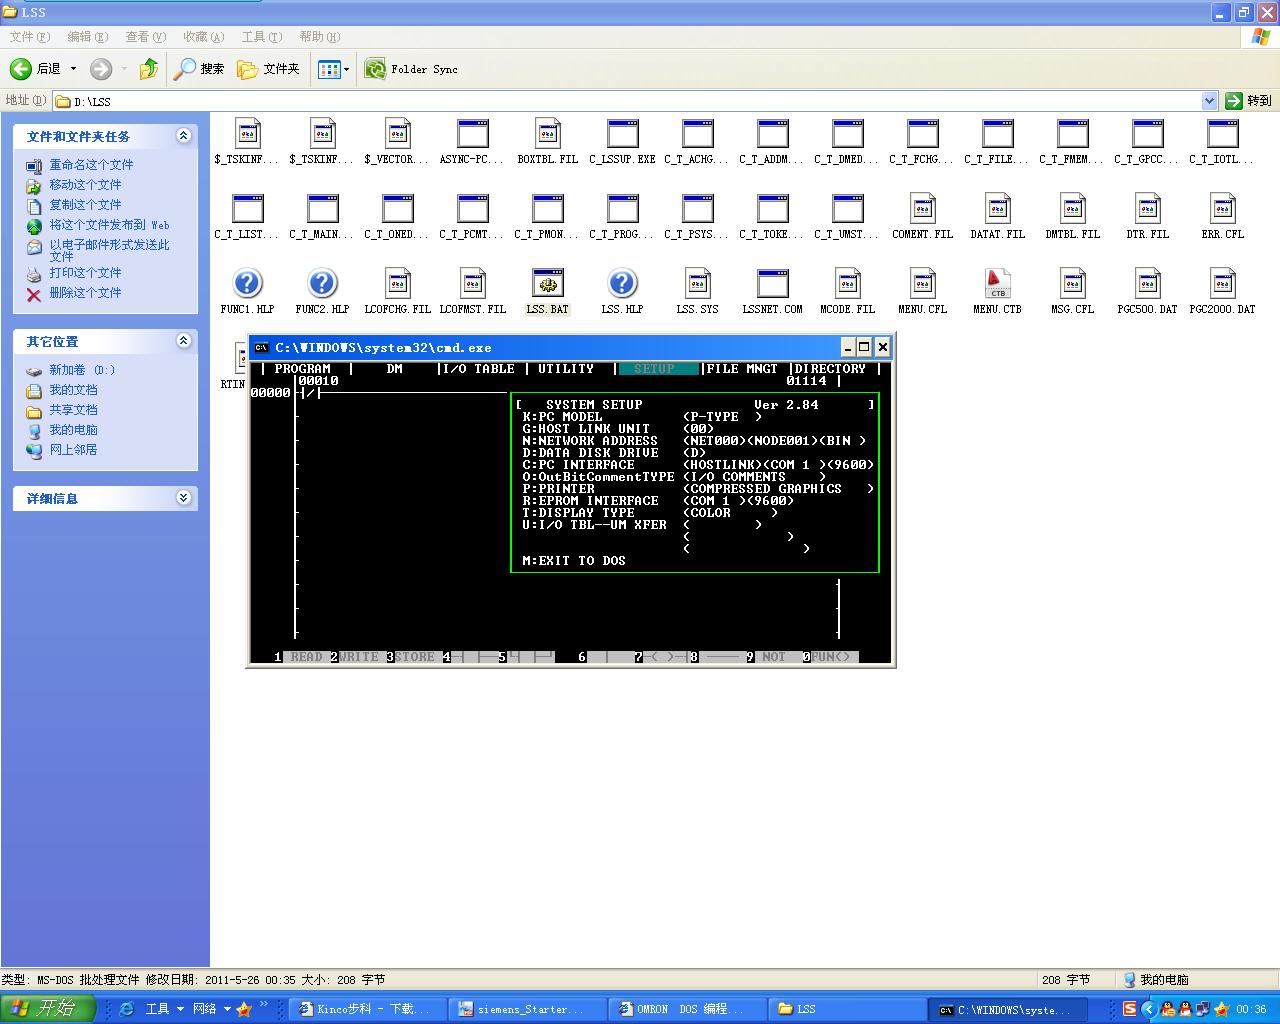Click the LSSNET.COM file icon
Screen dimensions: 1280x1024
click(772, 284)
